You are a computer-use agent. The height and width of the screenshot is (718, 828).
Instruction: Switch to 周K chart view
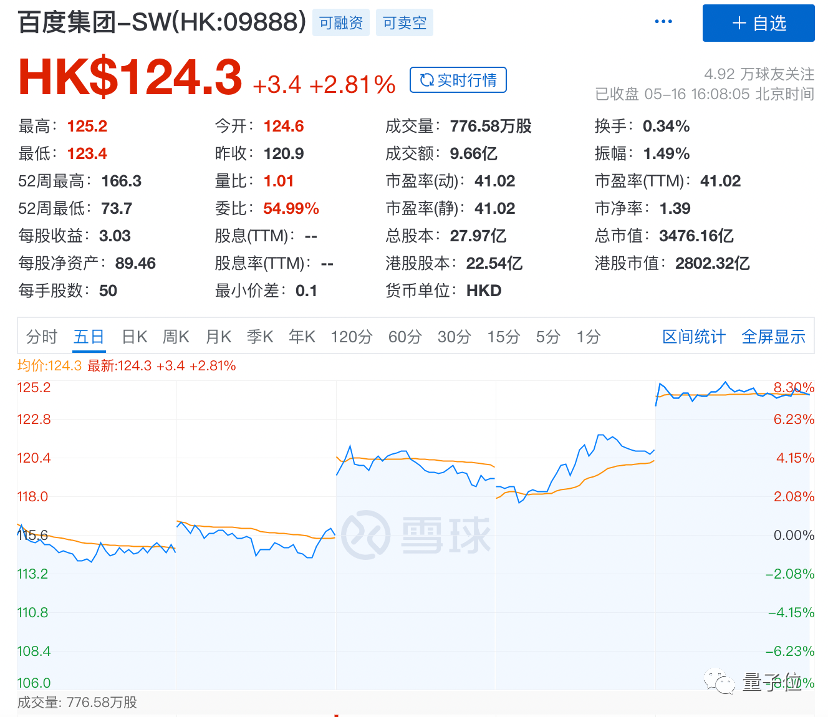click(x=176, y=337)
